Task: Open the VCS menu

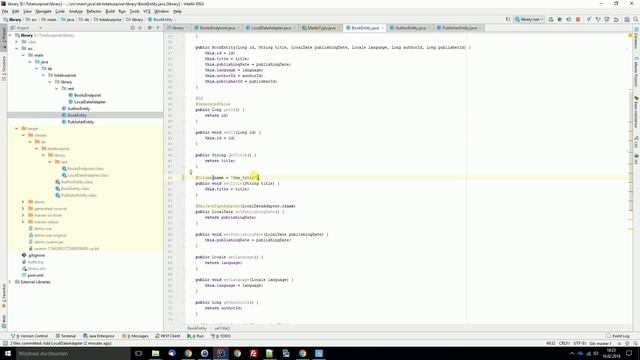Action: [147, 11]
